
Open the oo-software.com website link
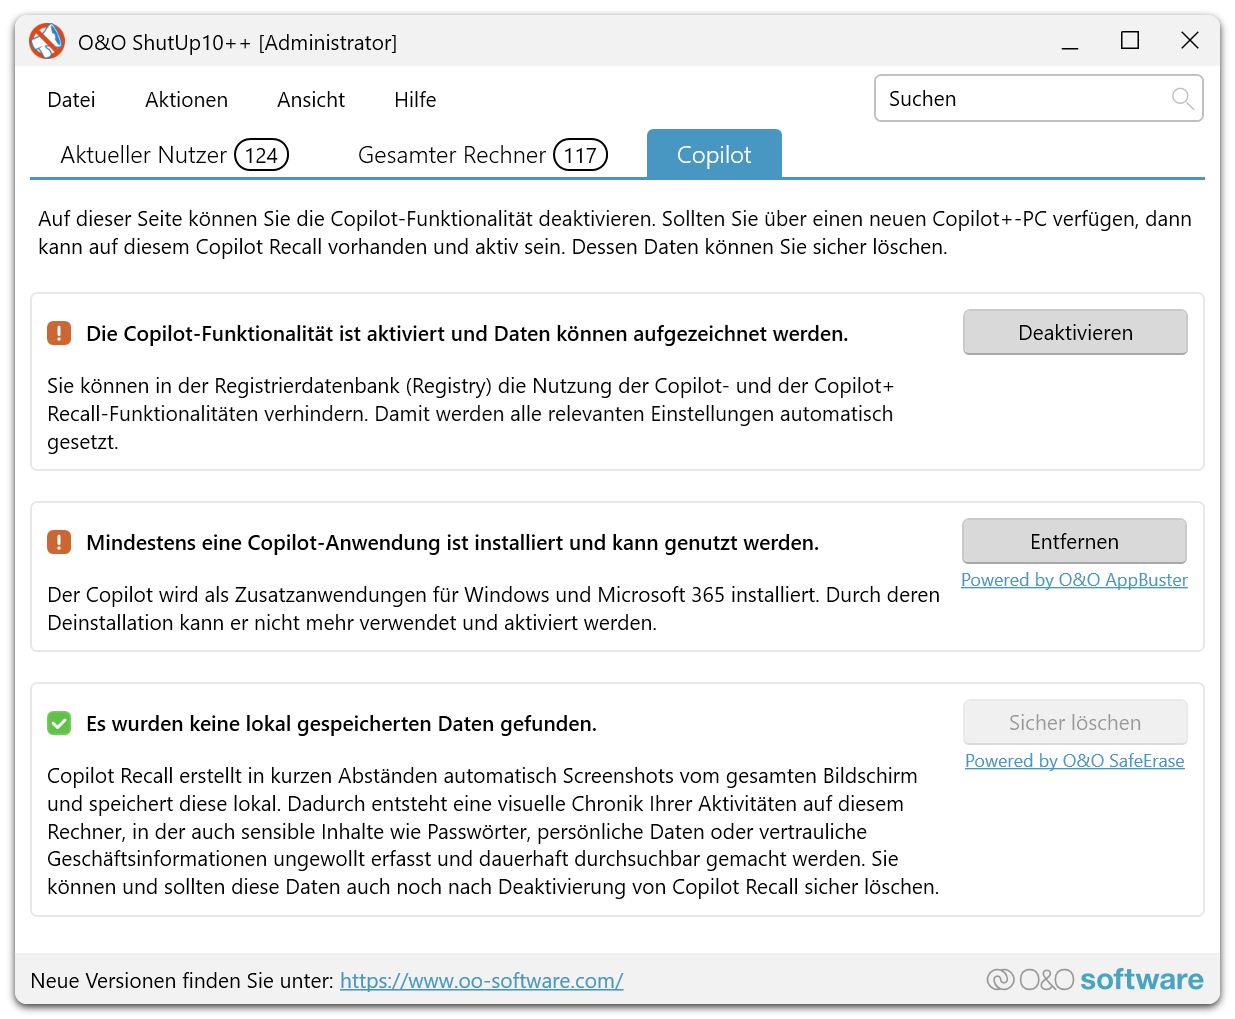click(x=481, y=981)
